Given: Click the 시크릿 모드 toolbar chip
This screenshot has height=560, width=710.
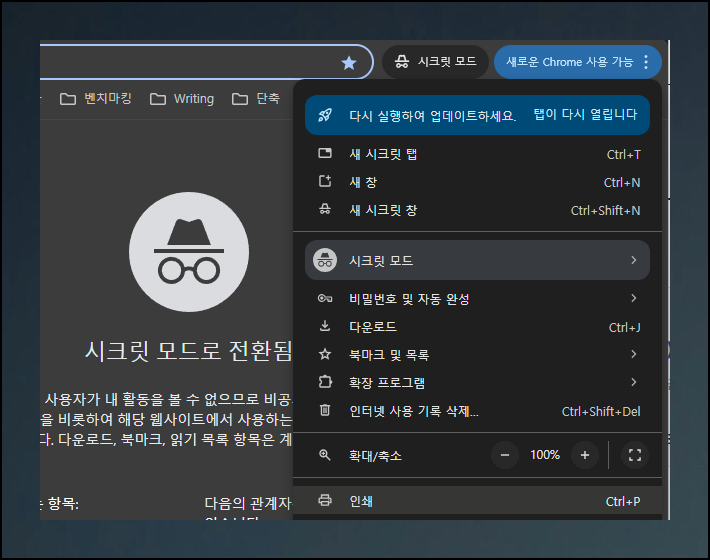Looking at the screenshot, I should pos(435,62).
